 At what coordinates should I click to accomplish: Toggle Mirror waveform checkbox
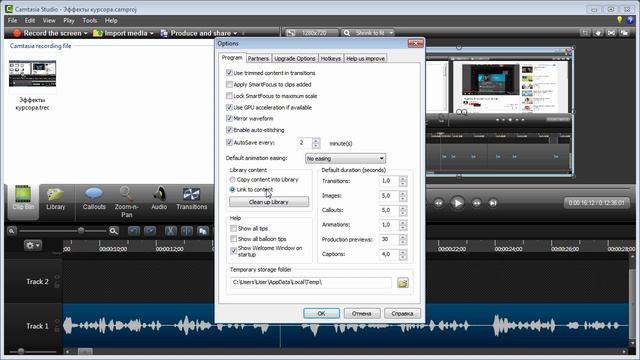229,118
